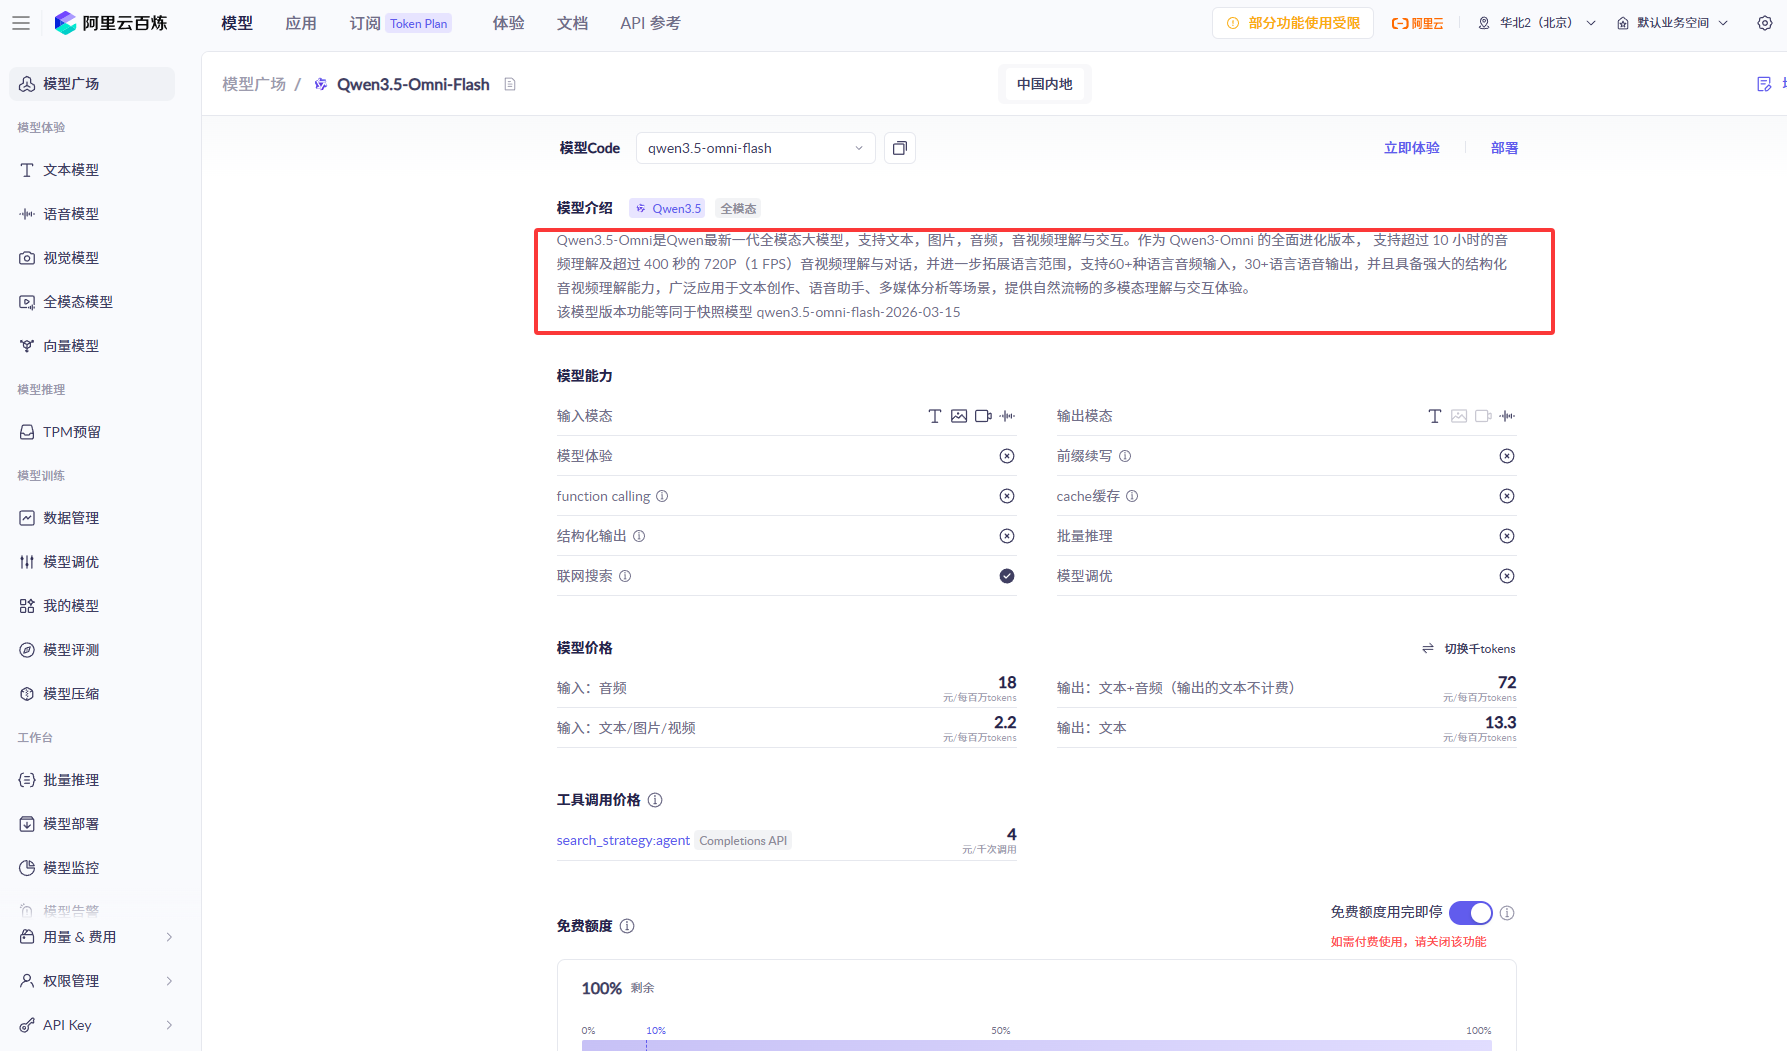Click the video icon in 输入模态 row

click(983, 416)
